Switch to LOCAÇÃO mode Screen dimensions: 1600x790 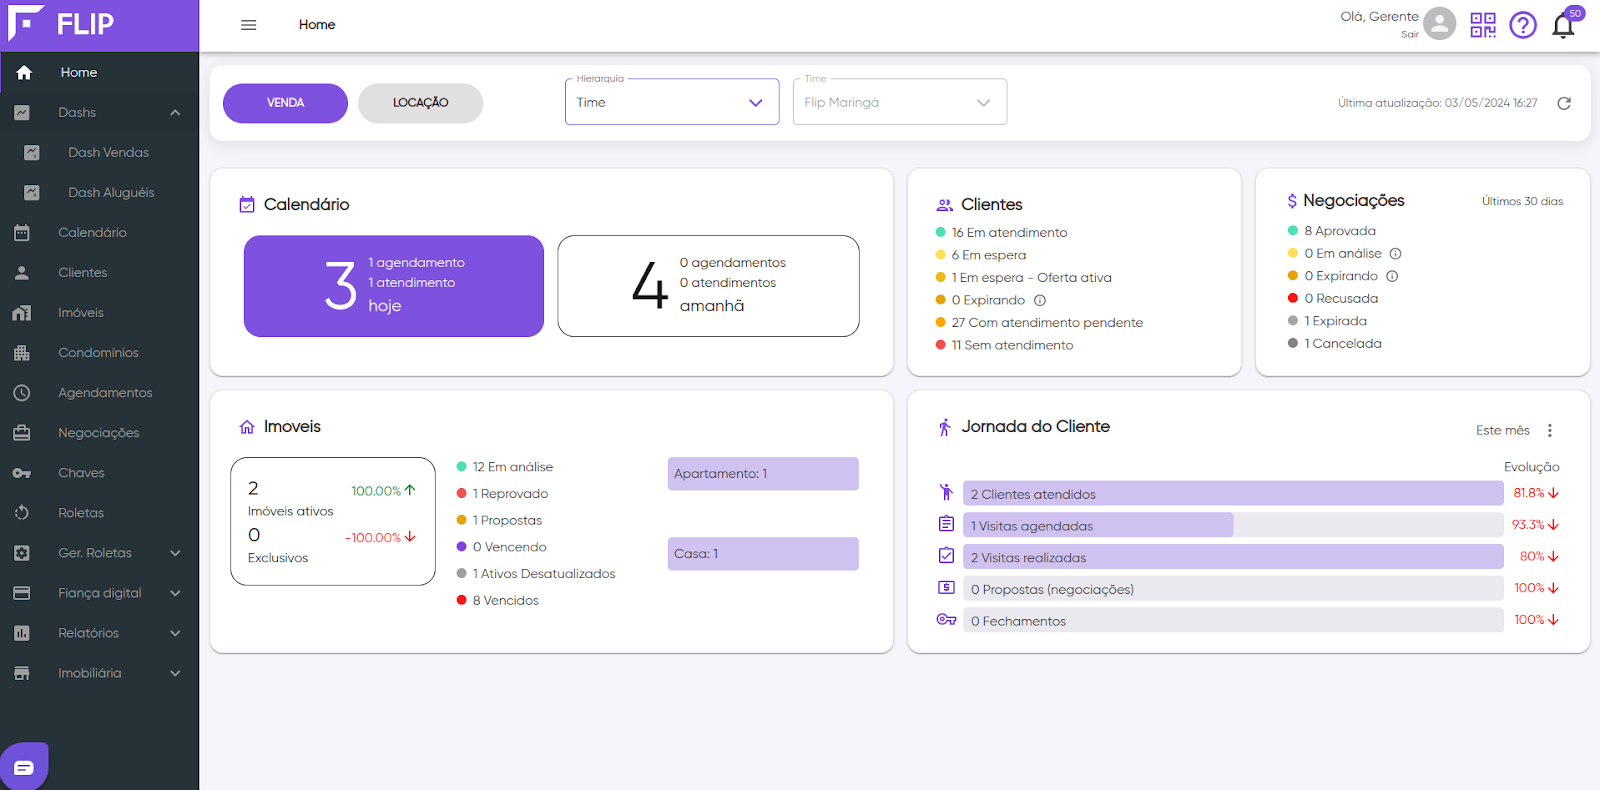tap(420, 103)
